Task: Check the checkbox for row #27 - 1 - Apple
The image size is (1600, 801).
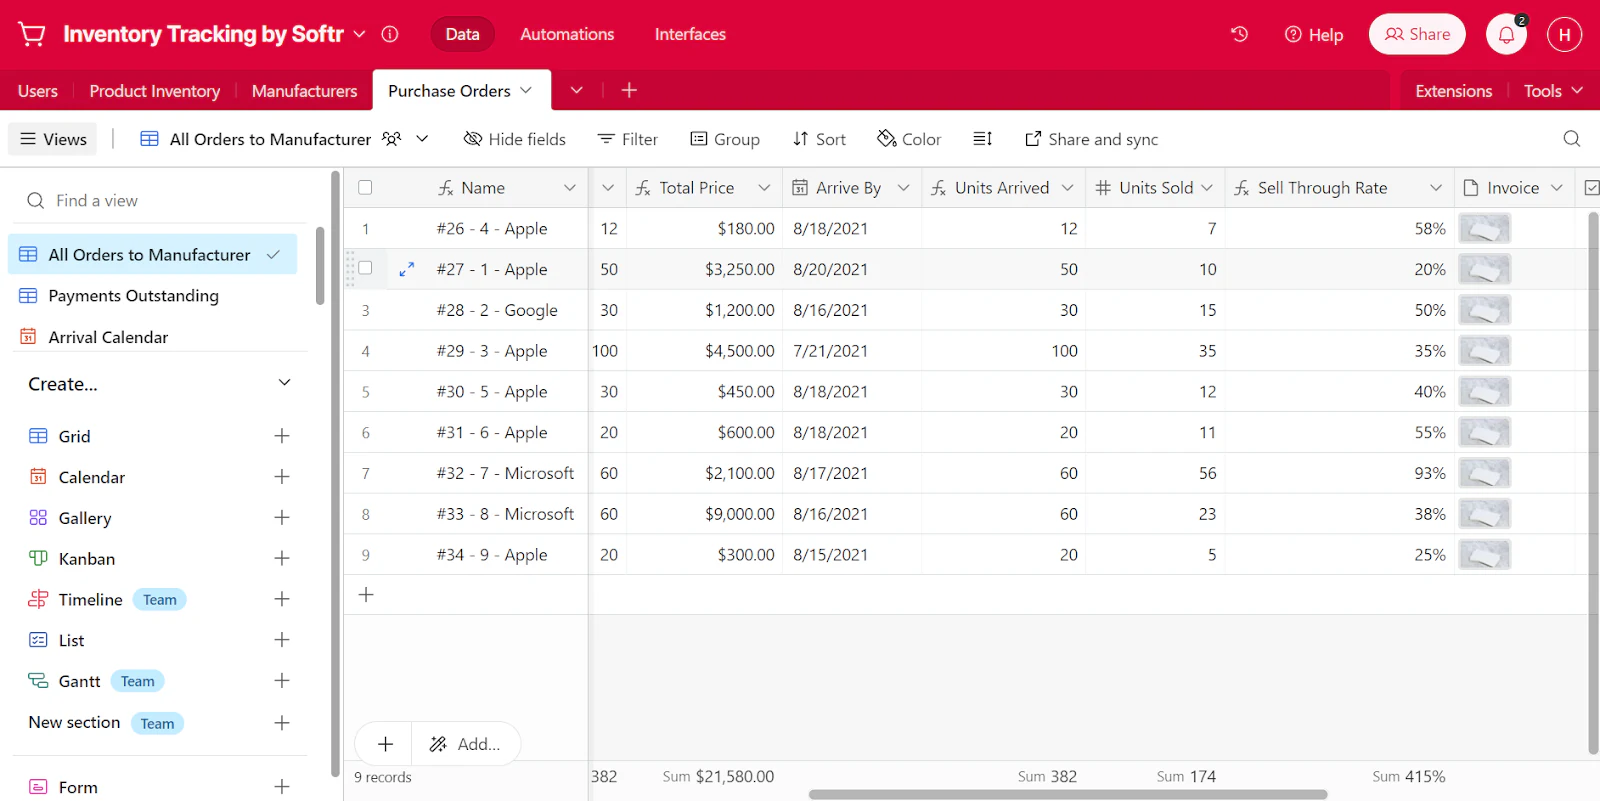Action: click(365, 268)
